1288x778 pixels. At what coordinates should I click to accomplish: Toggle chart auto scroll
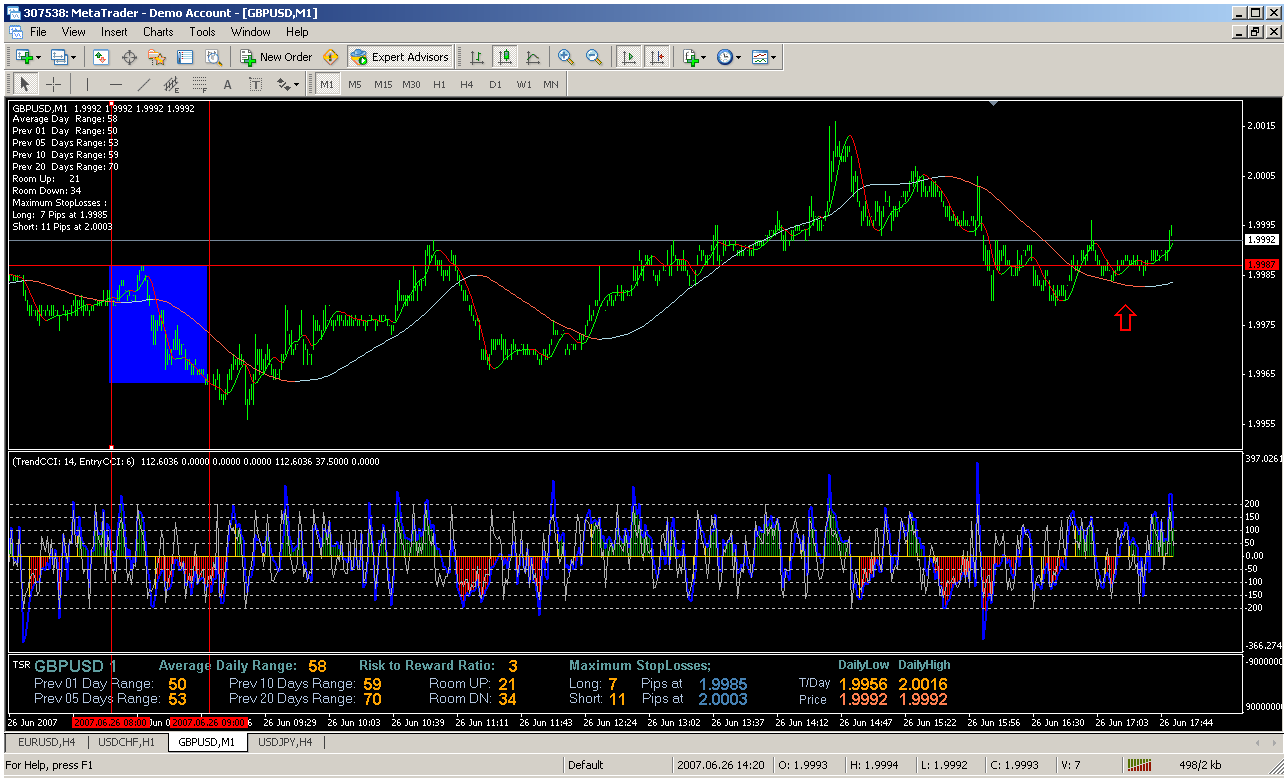[x=629, y=57]
